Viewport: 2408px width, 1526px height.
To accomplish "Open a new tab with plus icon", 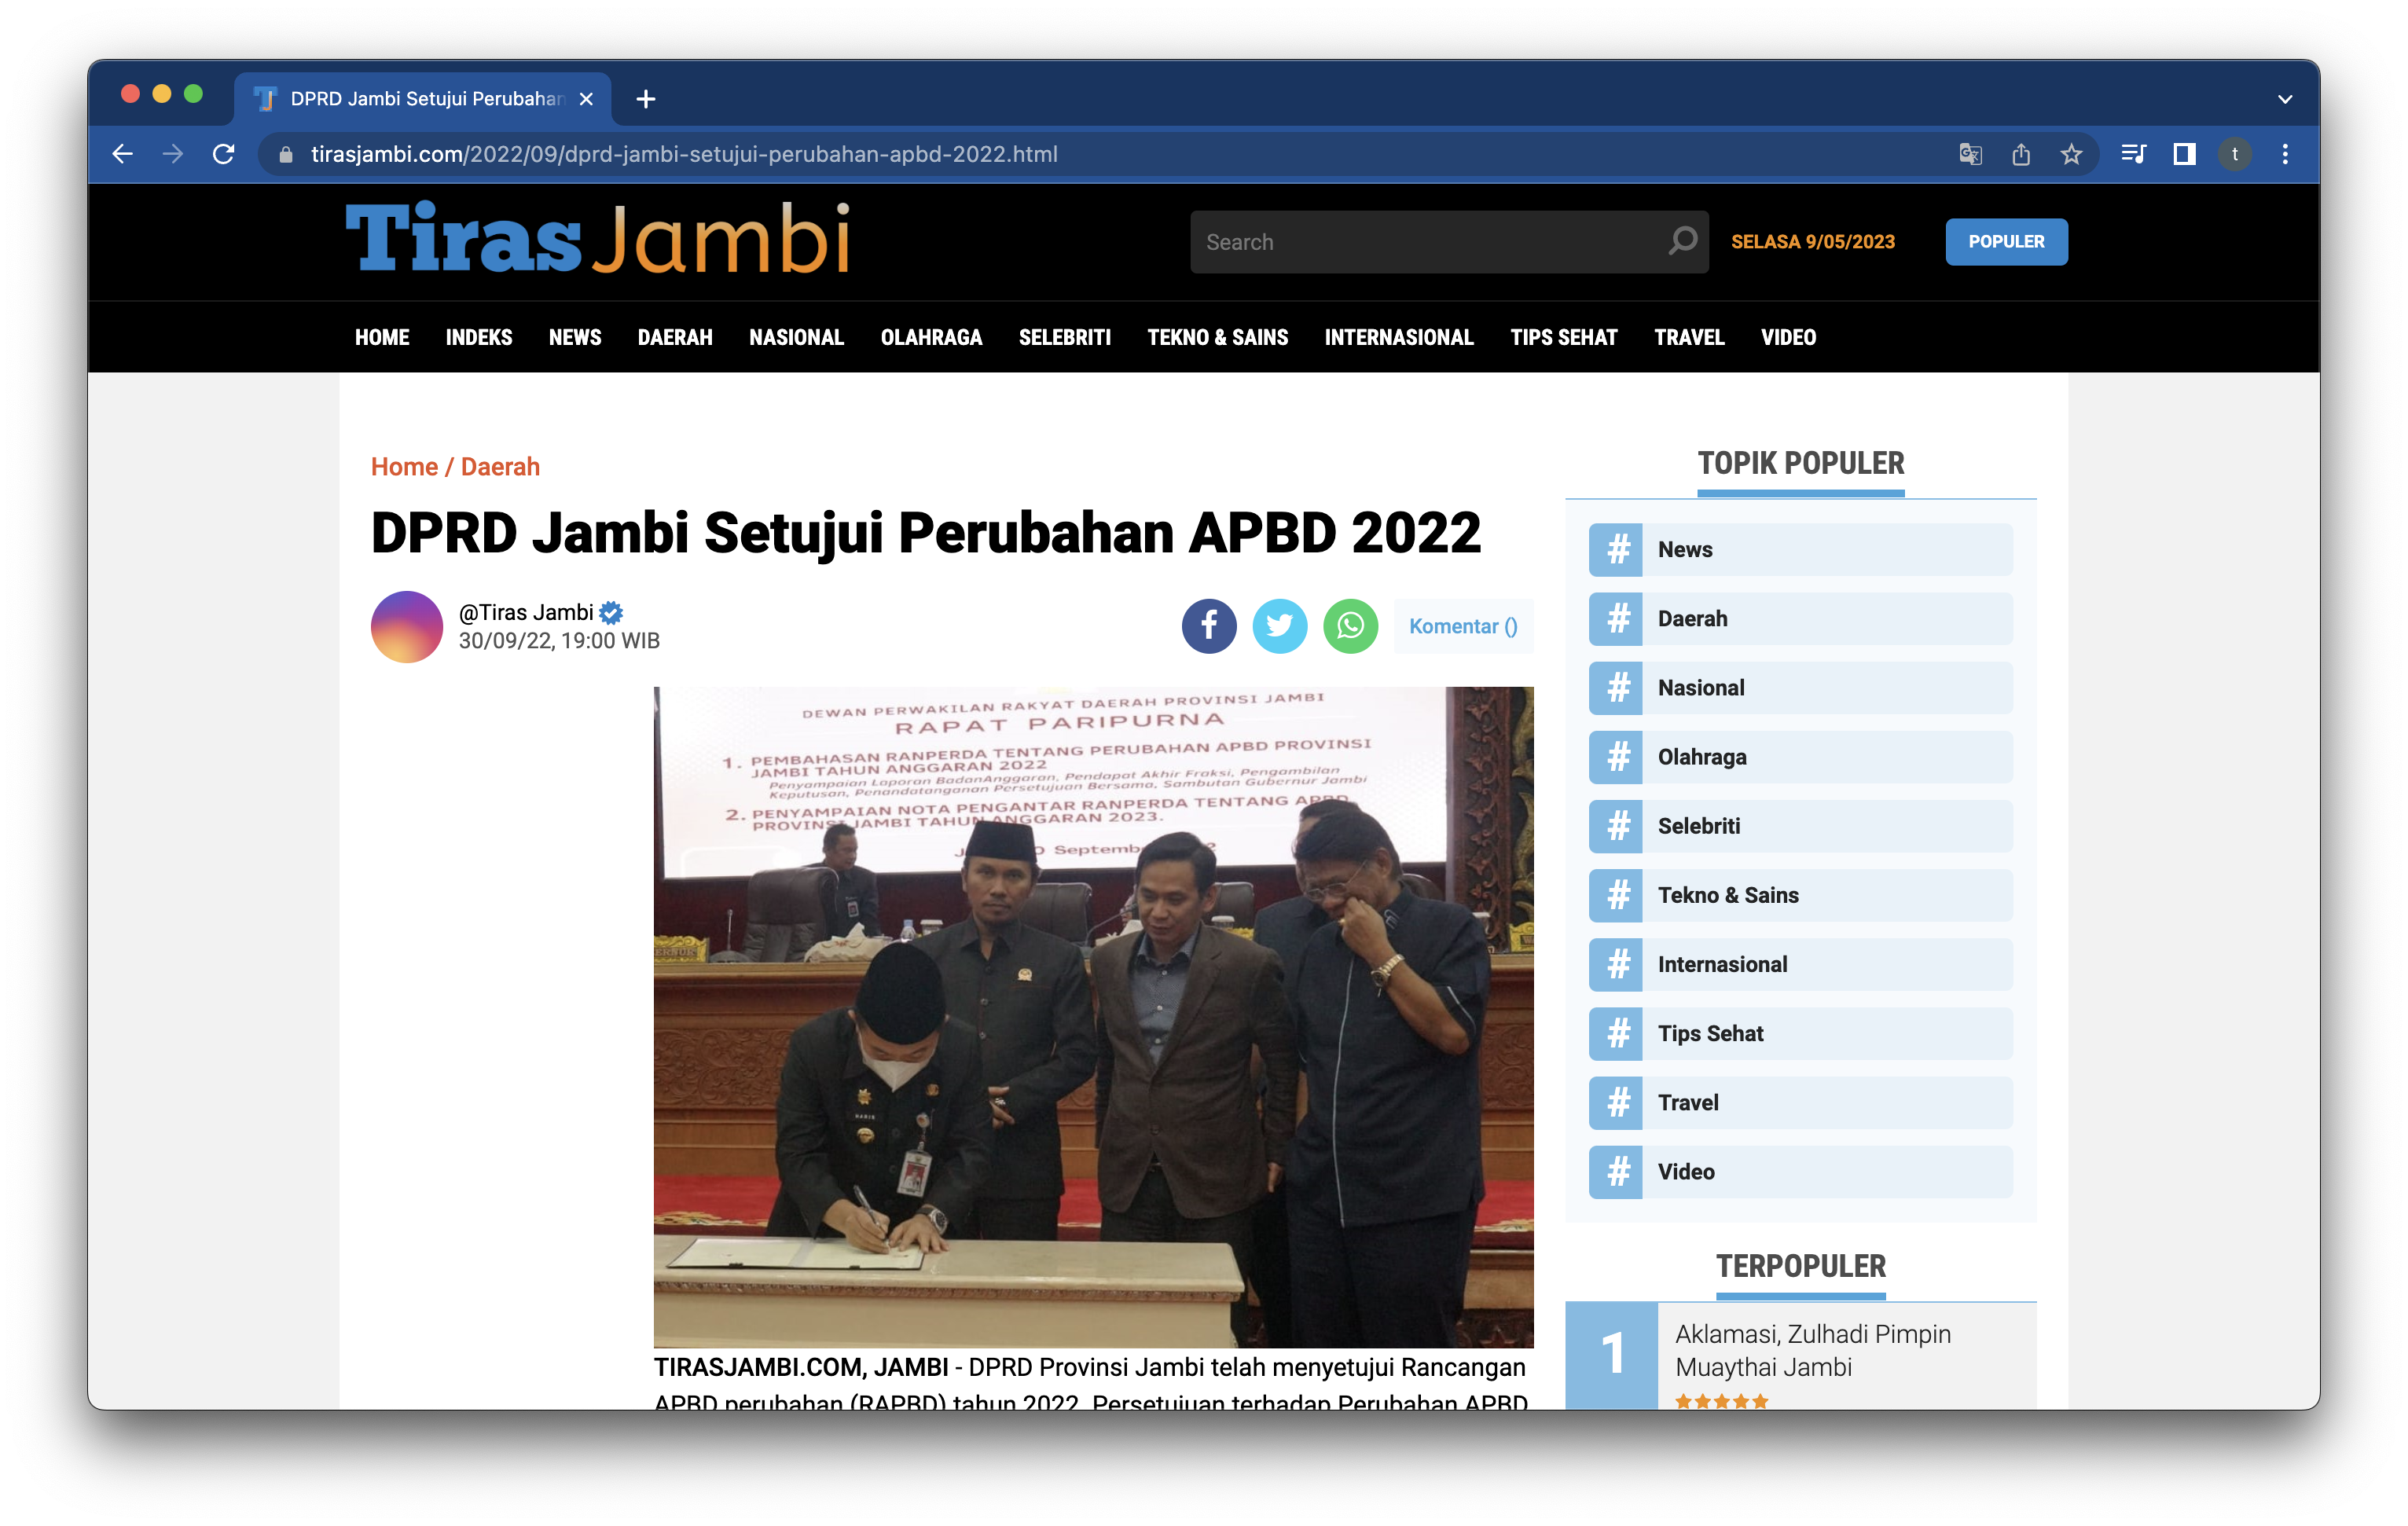I will tap(646, 99).
